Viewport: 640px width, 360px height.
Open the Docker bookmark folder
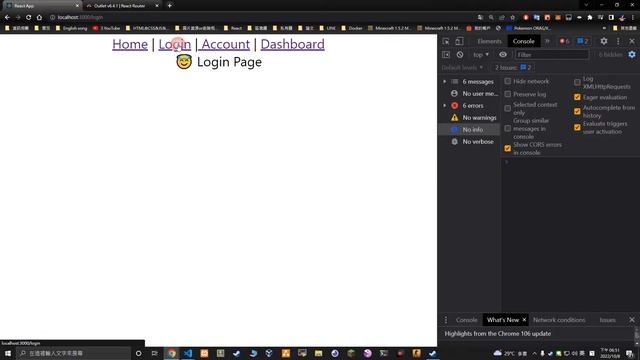coord(352,28)
